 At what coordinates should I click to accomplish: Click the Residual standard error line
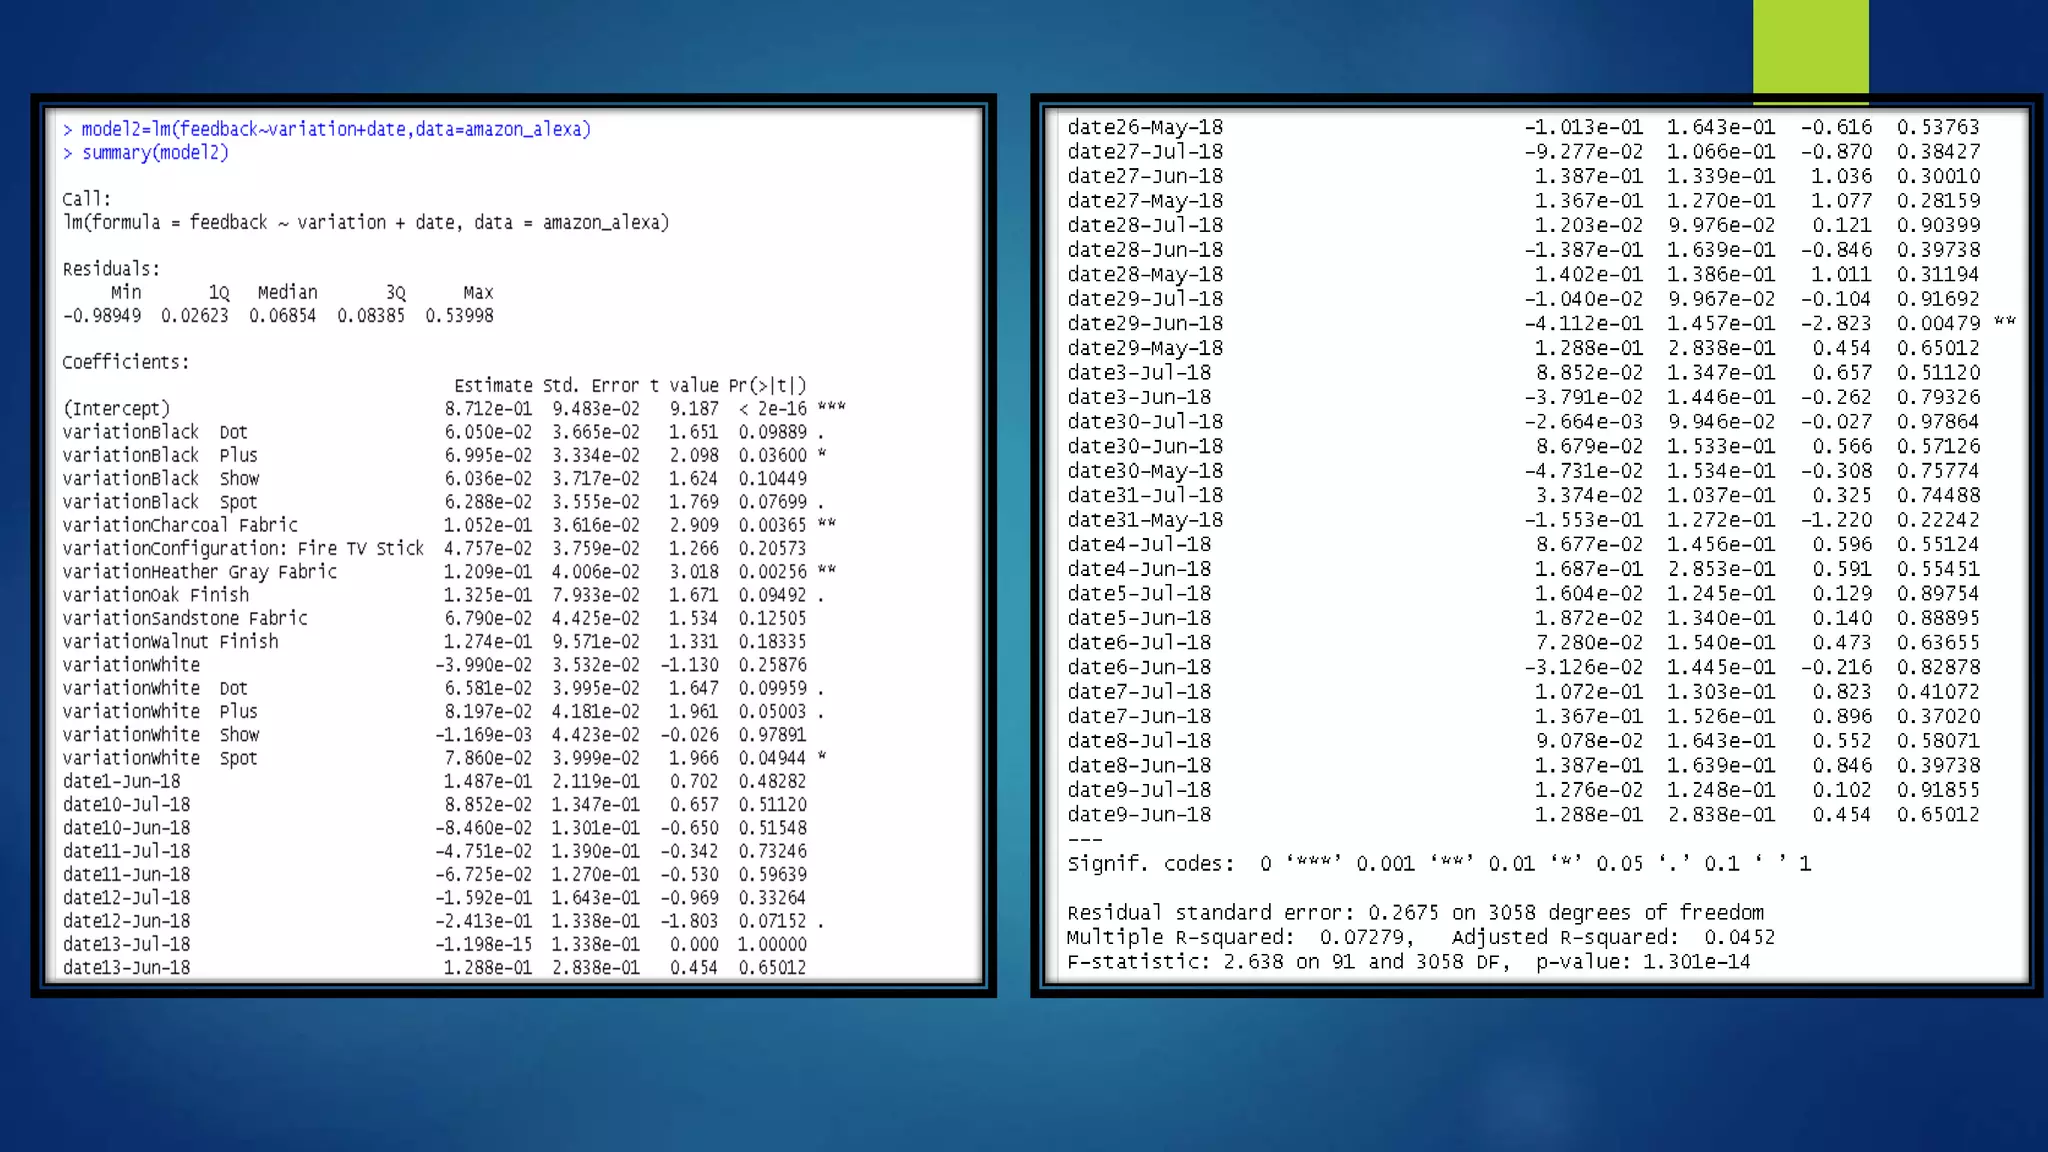[x=1415, y=912]
